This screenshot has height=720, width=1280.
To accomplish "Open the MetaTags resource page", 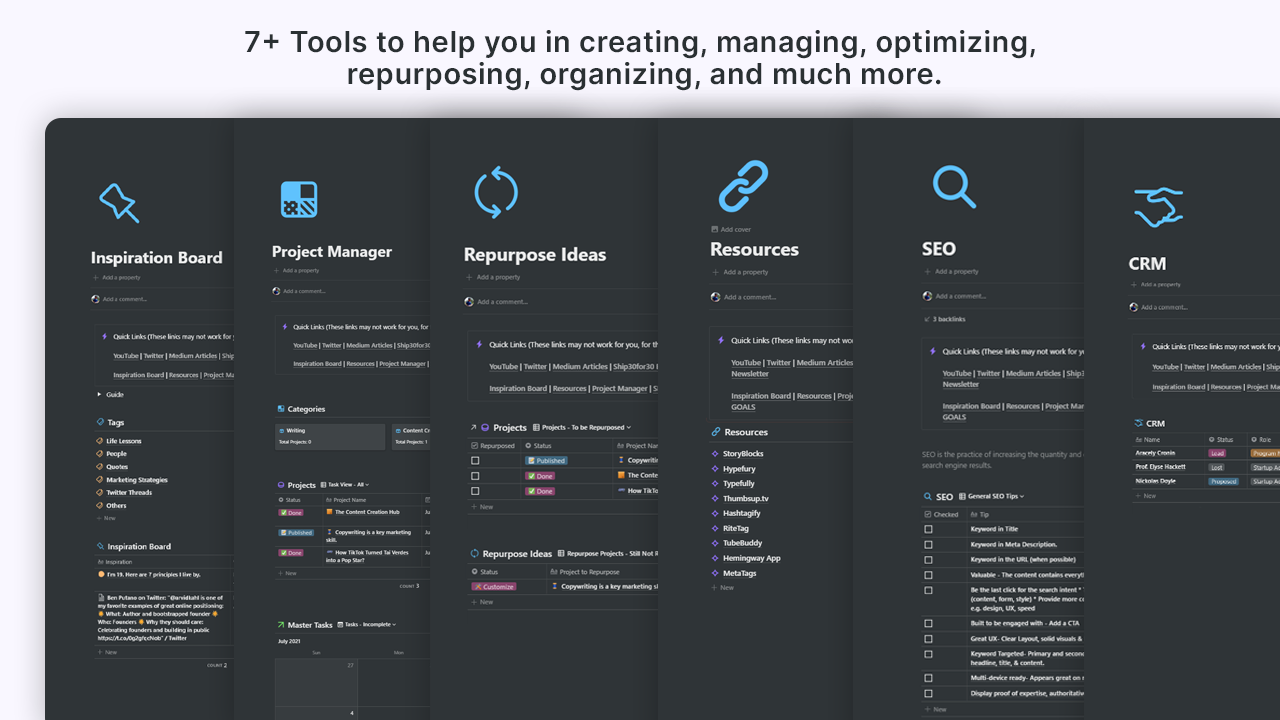I will (x=739, y=573).
